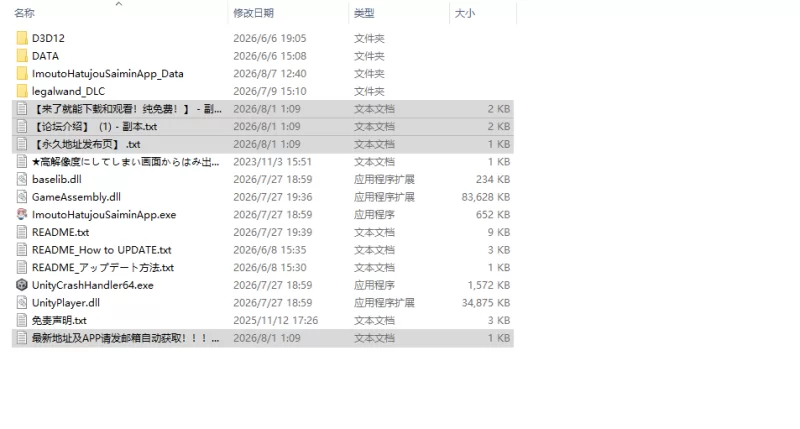Click the baselib.dll file icon
The image size is (800, 429).
pyautogui.click(x=21, y=179)
